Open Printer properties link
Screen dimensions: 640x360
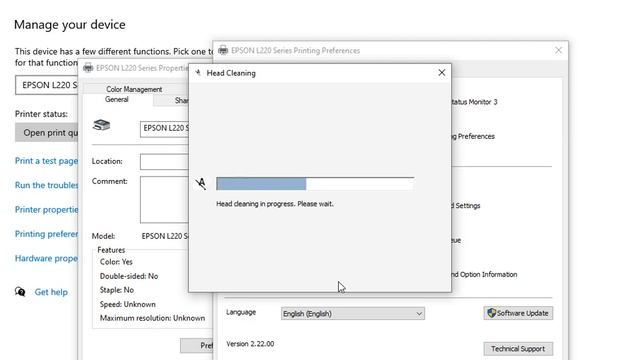pos(46,210)
